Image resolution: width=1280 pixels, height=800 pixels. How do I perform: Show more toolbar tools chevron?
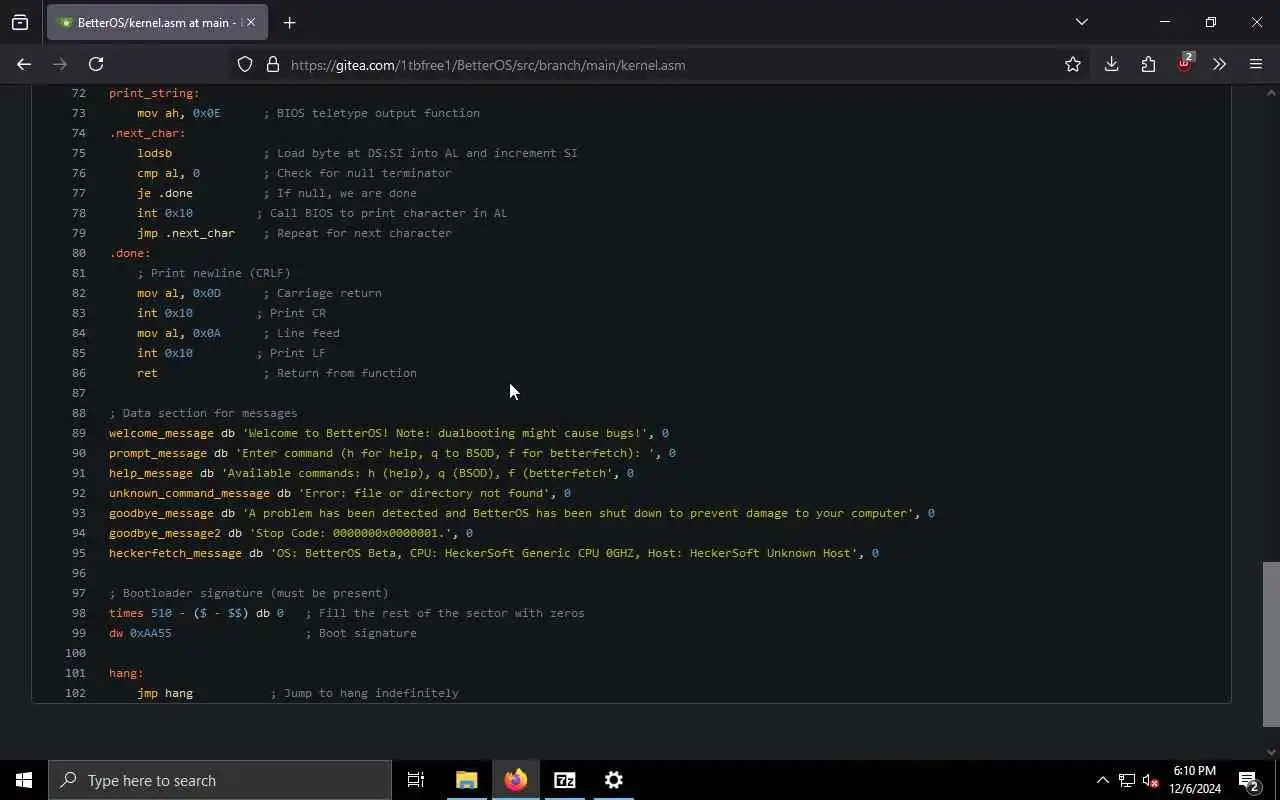pyautogui.click(x=1219, y=64)
